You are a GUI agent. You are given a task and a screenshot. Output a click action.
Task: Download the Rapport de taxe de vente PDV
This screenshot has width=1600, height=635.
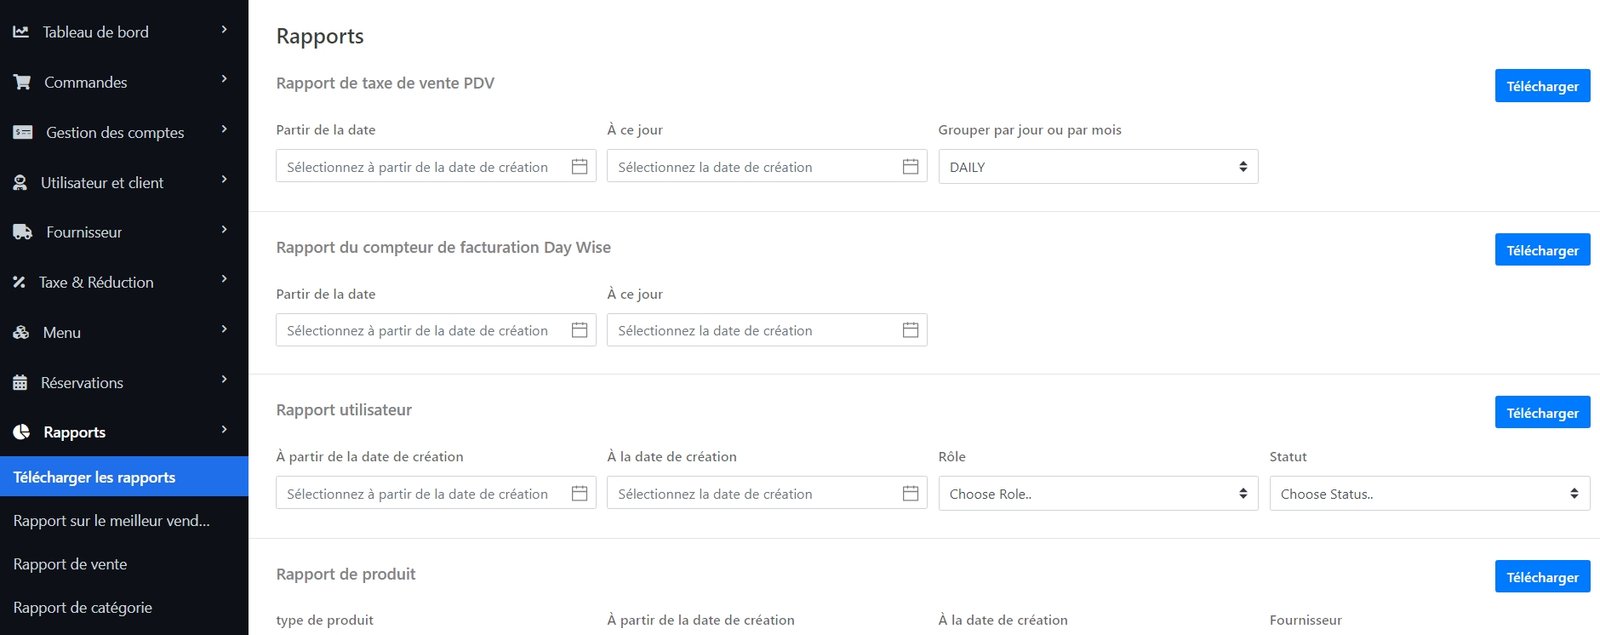pyautogui.click(x=1541, y=86)
